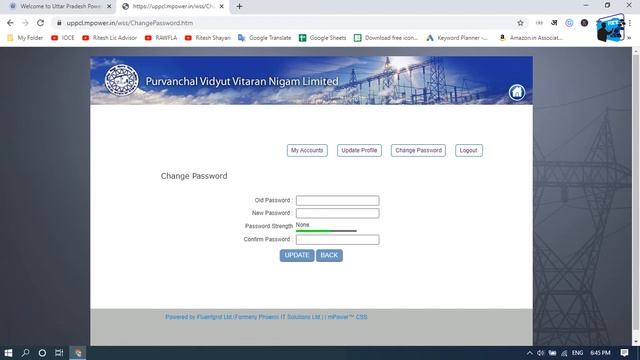The image size is (640, 360).
Task: Go back with the browser back arrow
Action: [10, 23]
